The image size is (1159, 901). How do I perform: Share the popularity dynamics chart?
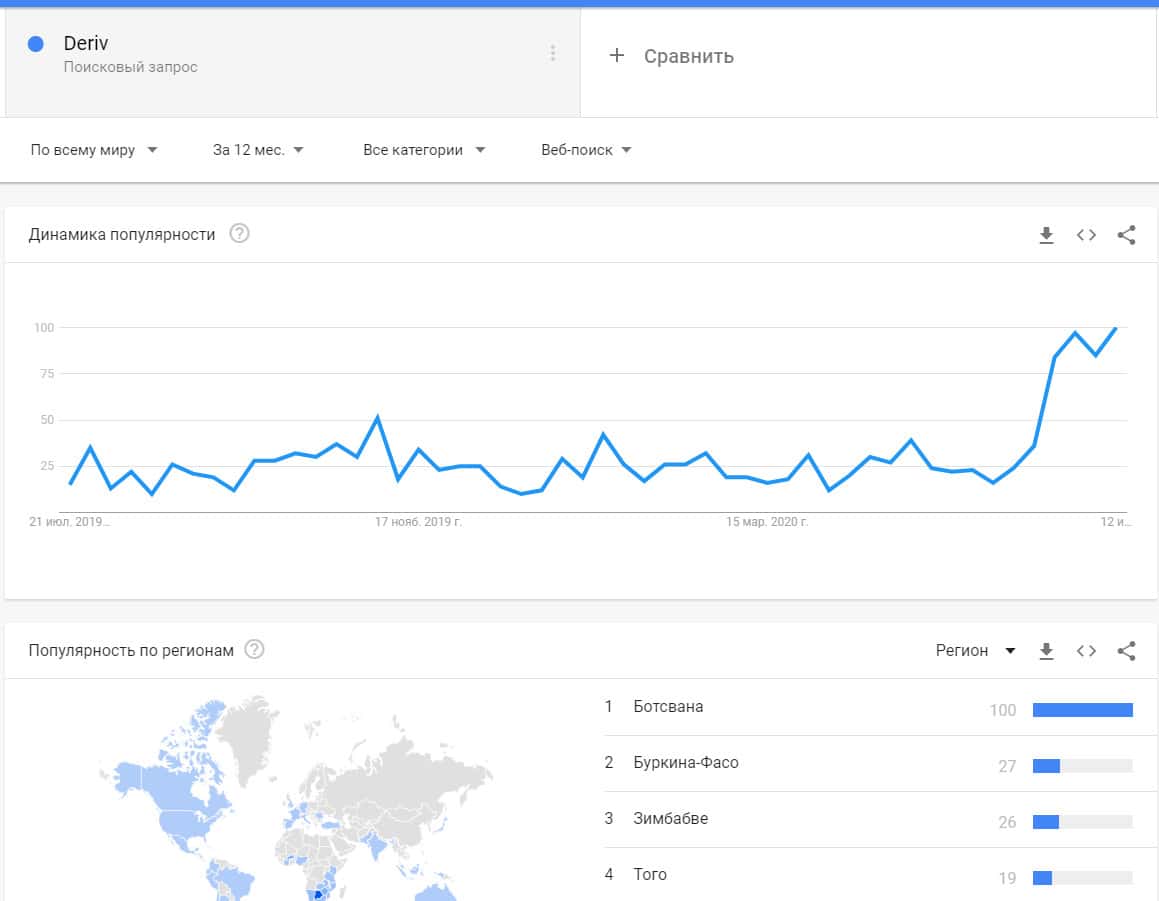[x=1126, y=235]
